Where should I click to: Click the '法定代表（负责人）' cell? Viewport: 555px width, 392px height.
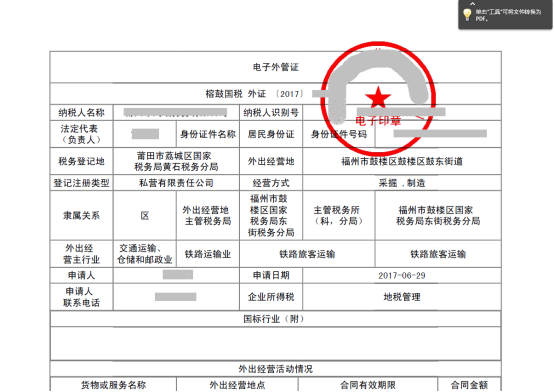81,134
